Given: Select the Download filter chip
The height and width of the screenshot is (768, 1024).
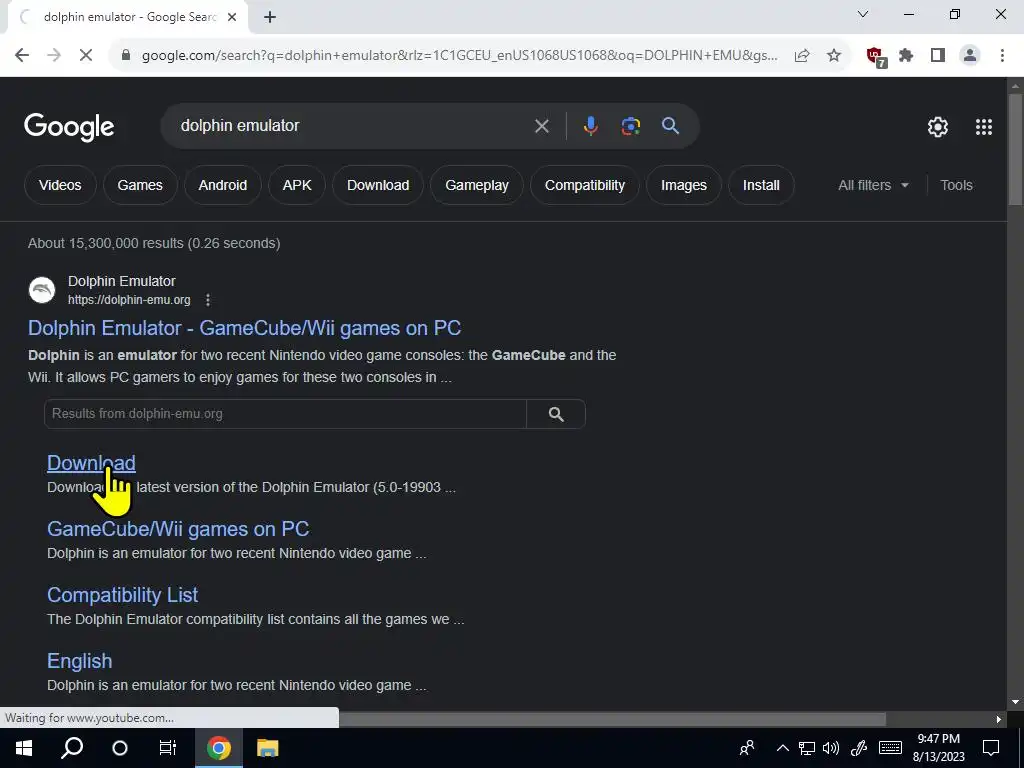Looking at the screenshot, I should [x=378, y=185].
